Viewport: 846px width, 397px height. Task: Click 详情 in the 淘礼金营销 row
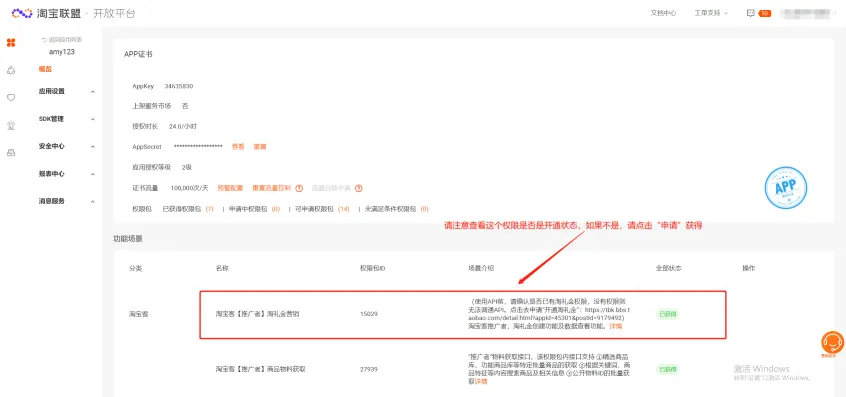(x=616, y=326)
